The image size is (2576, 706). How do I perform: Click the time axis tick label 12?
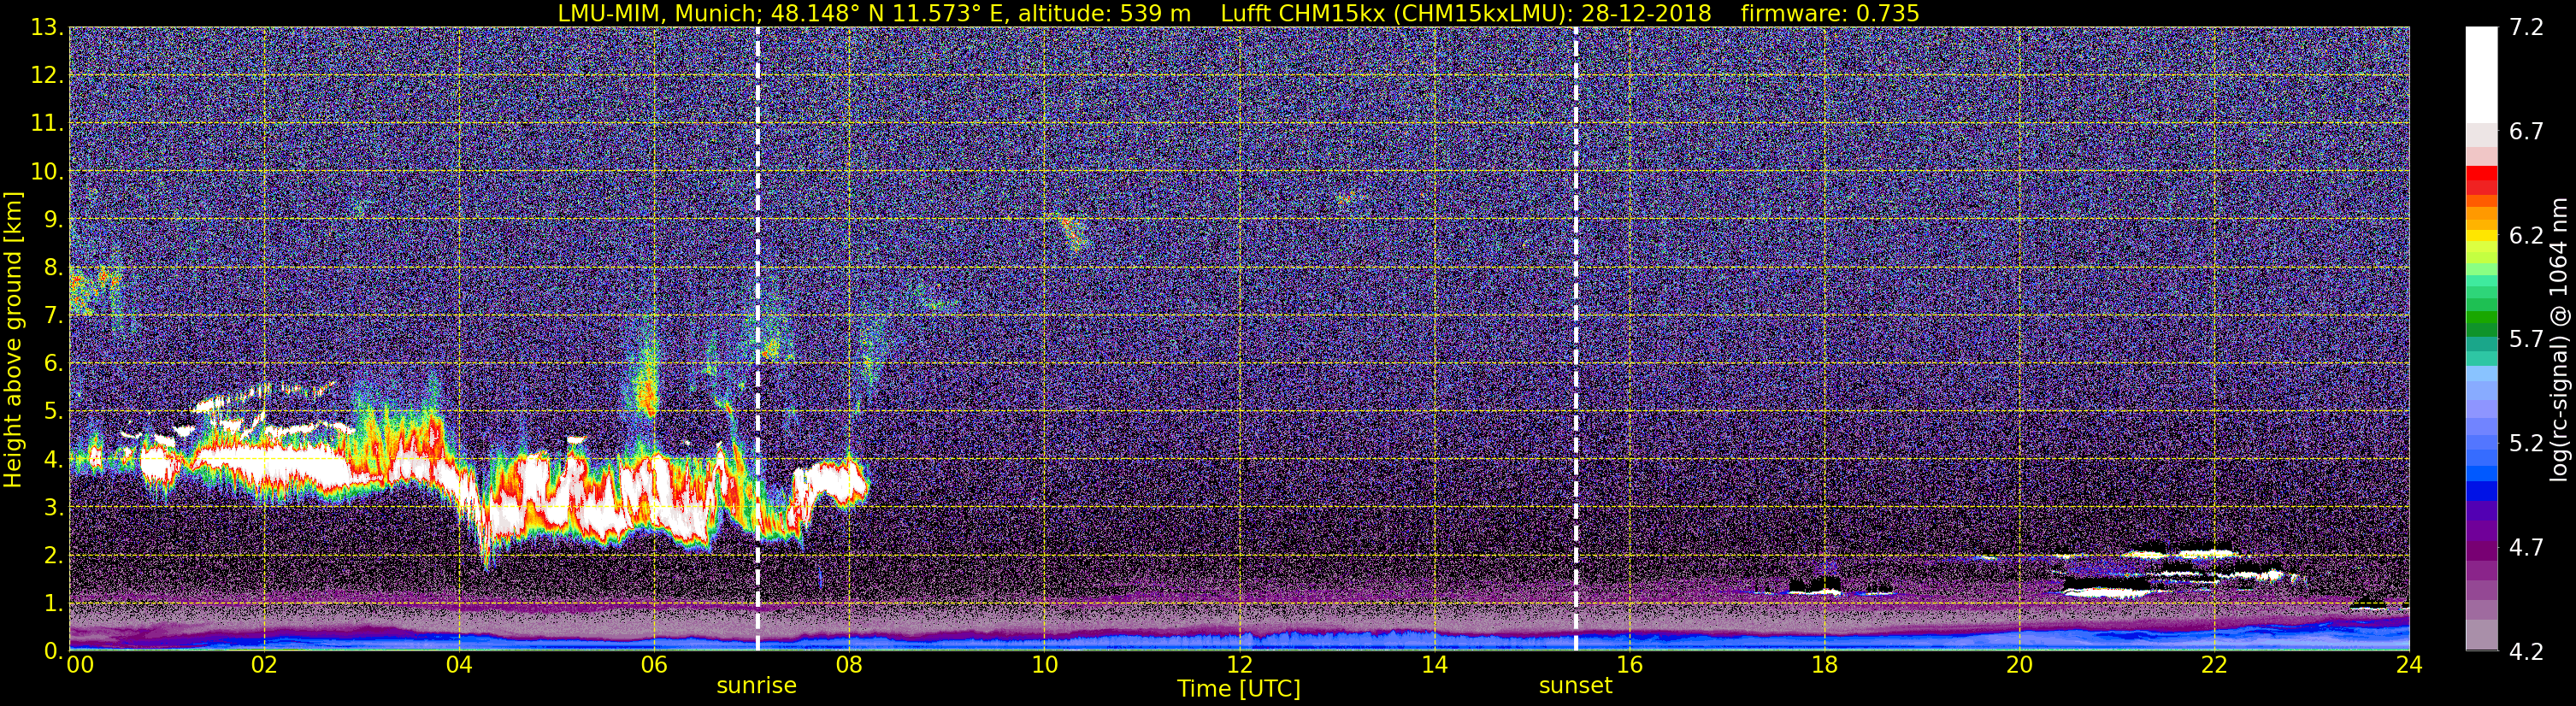(x=1239, y=665)
